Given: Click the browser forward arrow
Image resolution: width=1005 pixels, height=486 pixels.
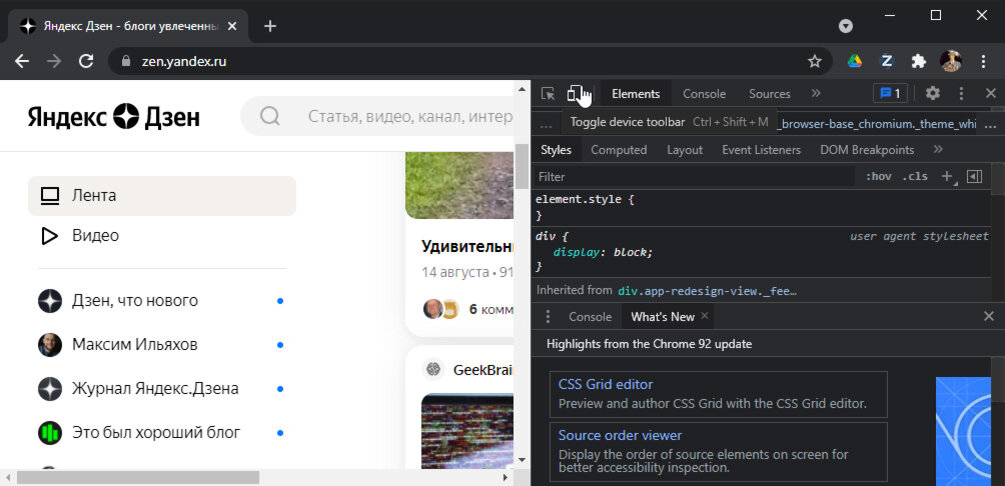Looking at the screenshot, I should 54,61.
